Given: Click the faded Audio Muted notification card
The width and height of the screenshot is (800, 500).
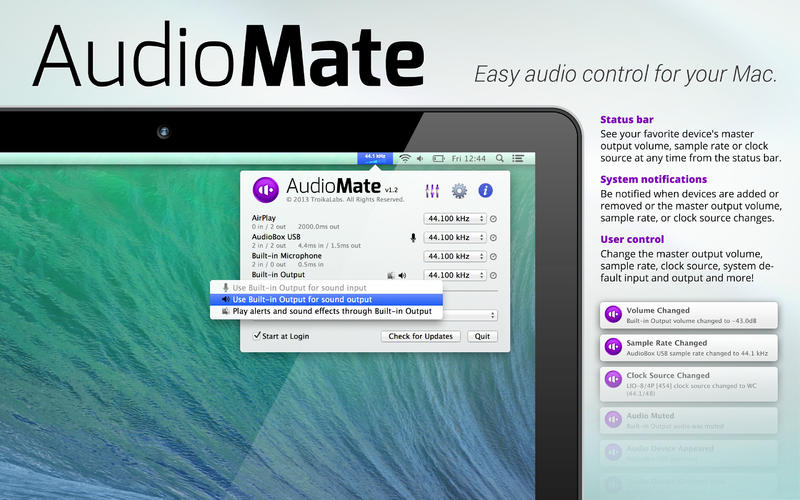Looking at the screenshot, I should click(x=689, y=420).
